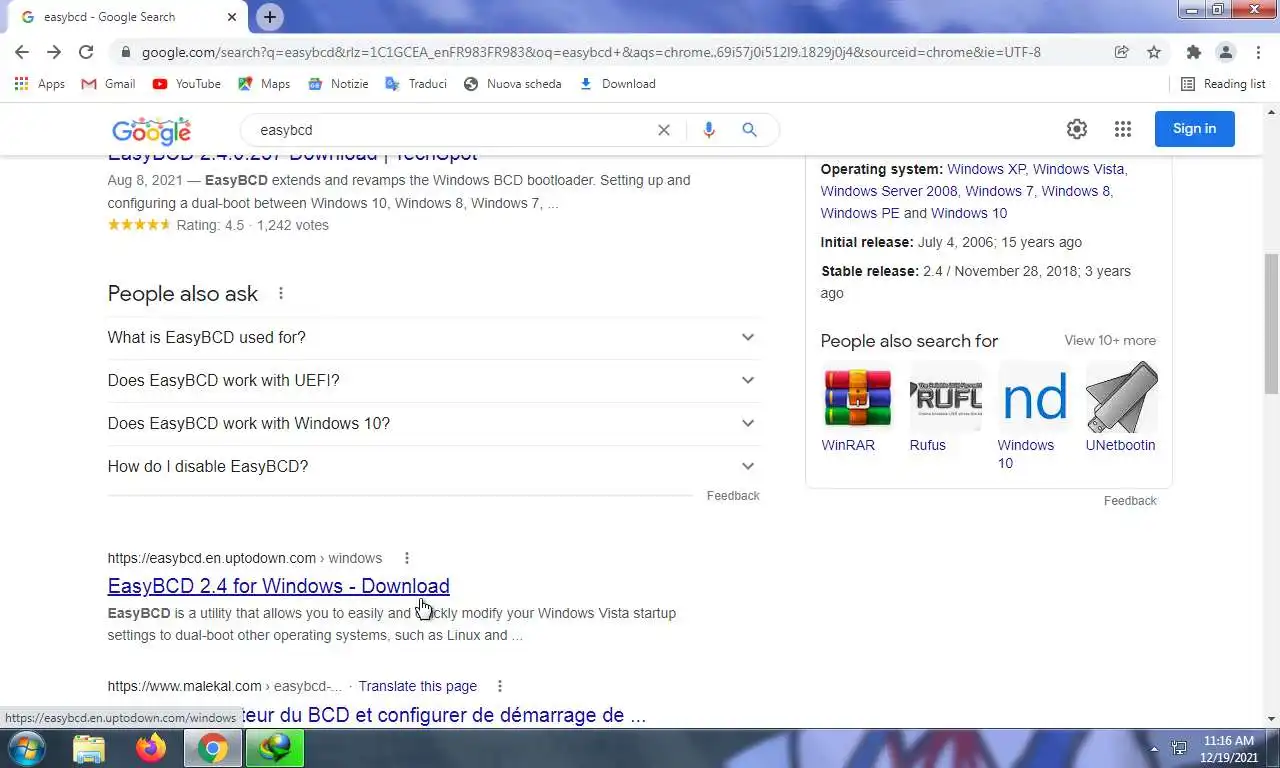Go forward with the forward arrow

(54, 52)
